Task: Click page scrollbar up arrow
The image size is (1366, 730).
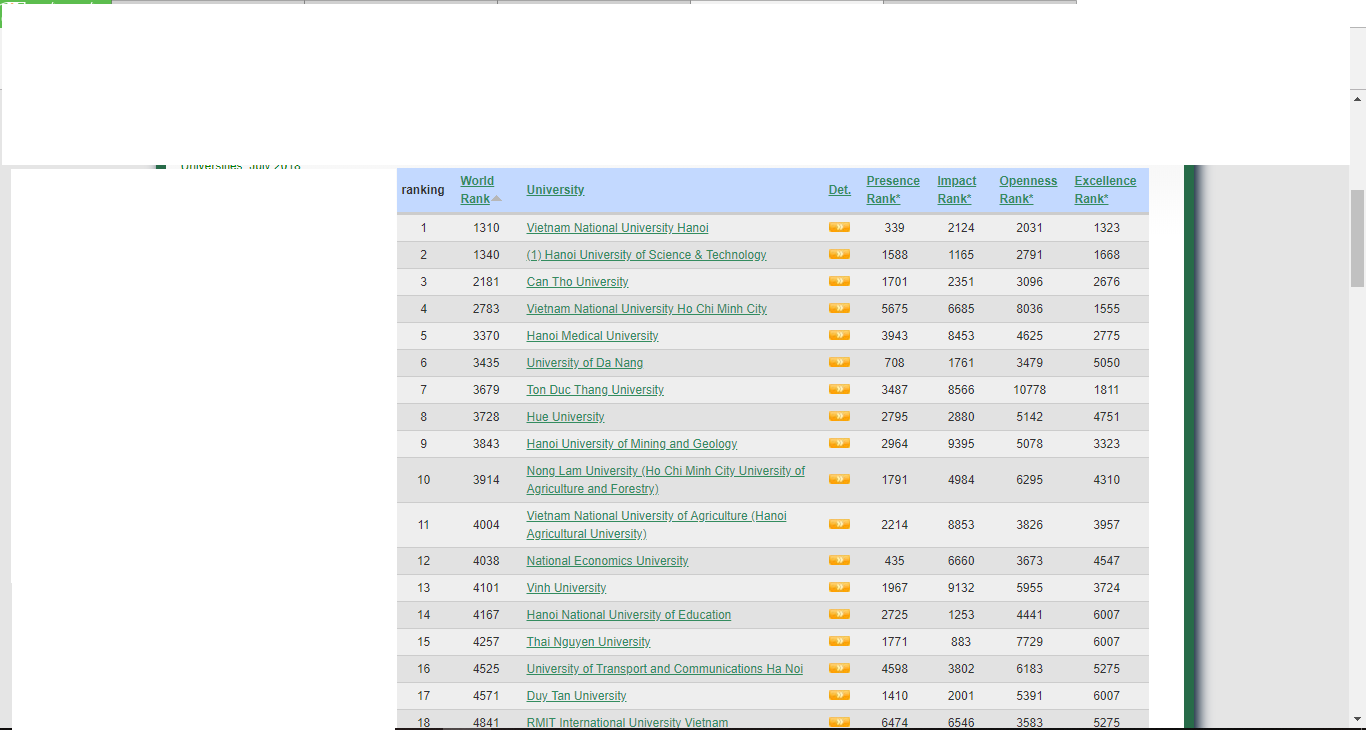Action: (x=1357, y=99)
